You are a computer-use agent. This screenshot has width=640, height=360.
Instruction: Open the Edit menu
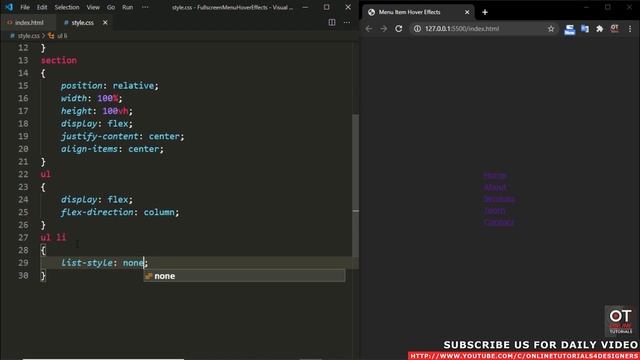click(x=42, y=7)
